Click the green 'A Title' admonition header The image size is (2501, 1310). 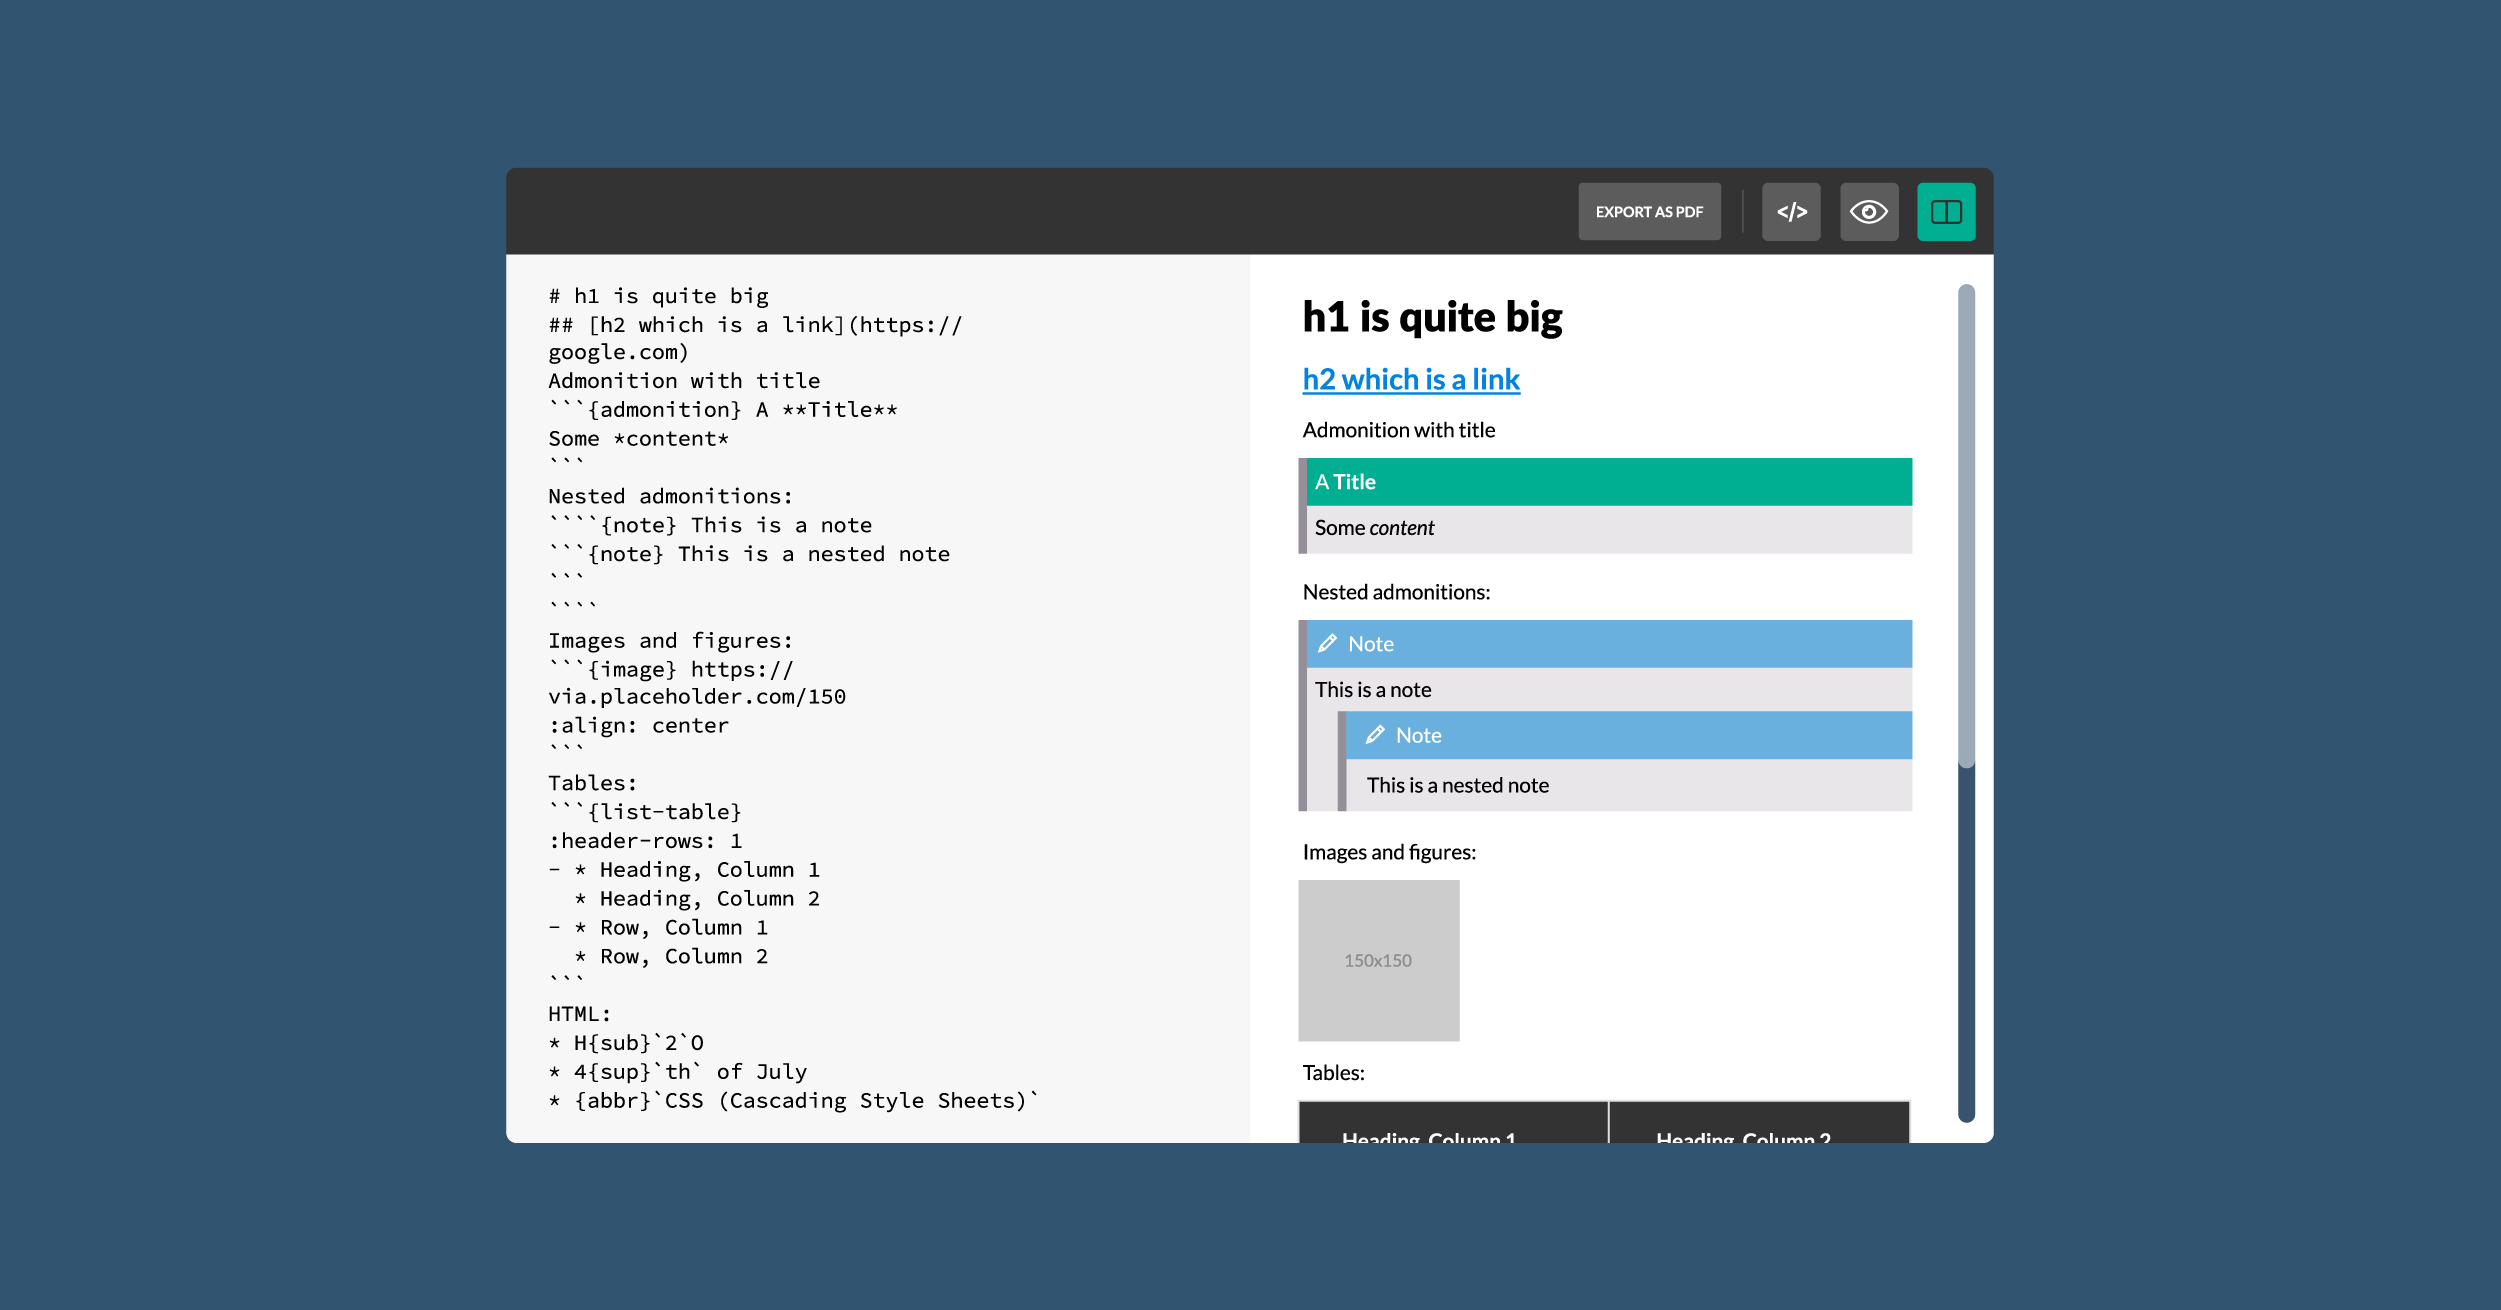[1608, 482]
